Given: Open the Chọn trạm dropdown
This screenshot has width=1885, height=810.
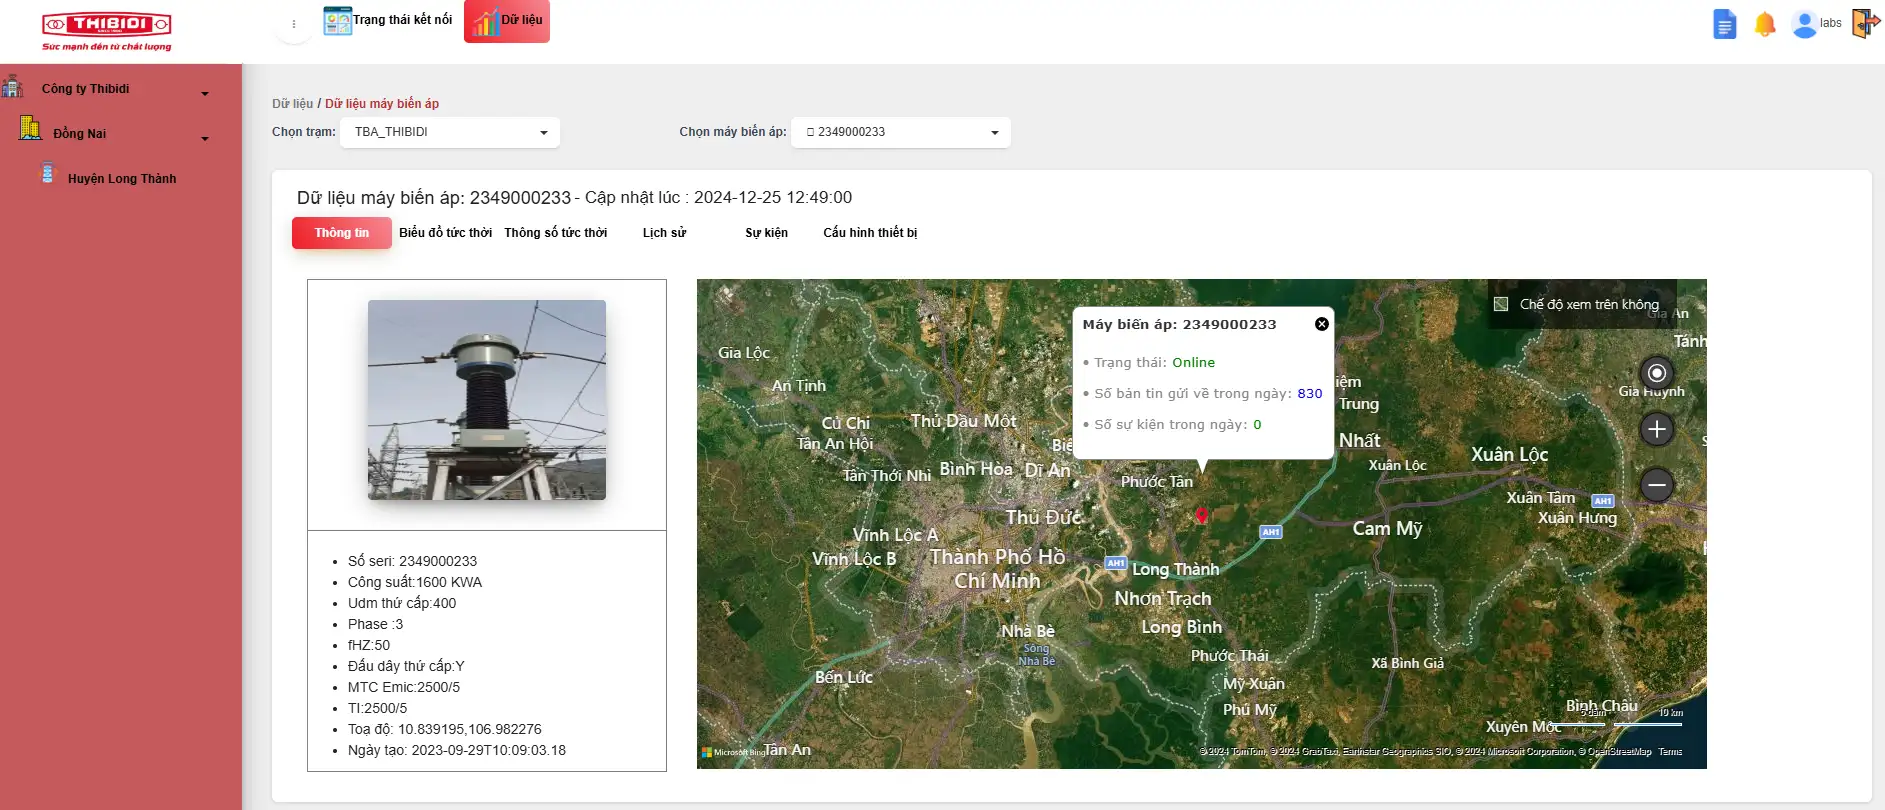Looking at the screenshot, I should 450,132.
